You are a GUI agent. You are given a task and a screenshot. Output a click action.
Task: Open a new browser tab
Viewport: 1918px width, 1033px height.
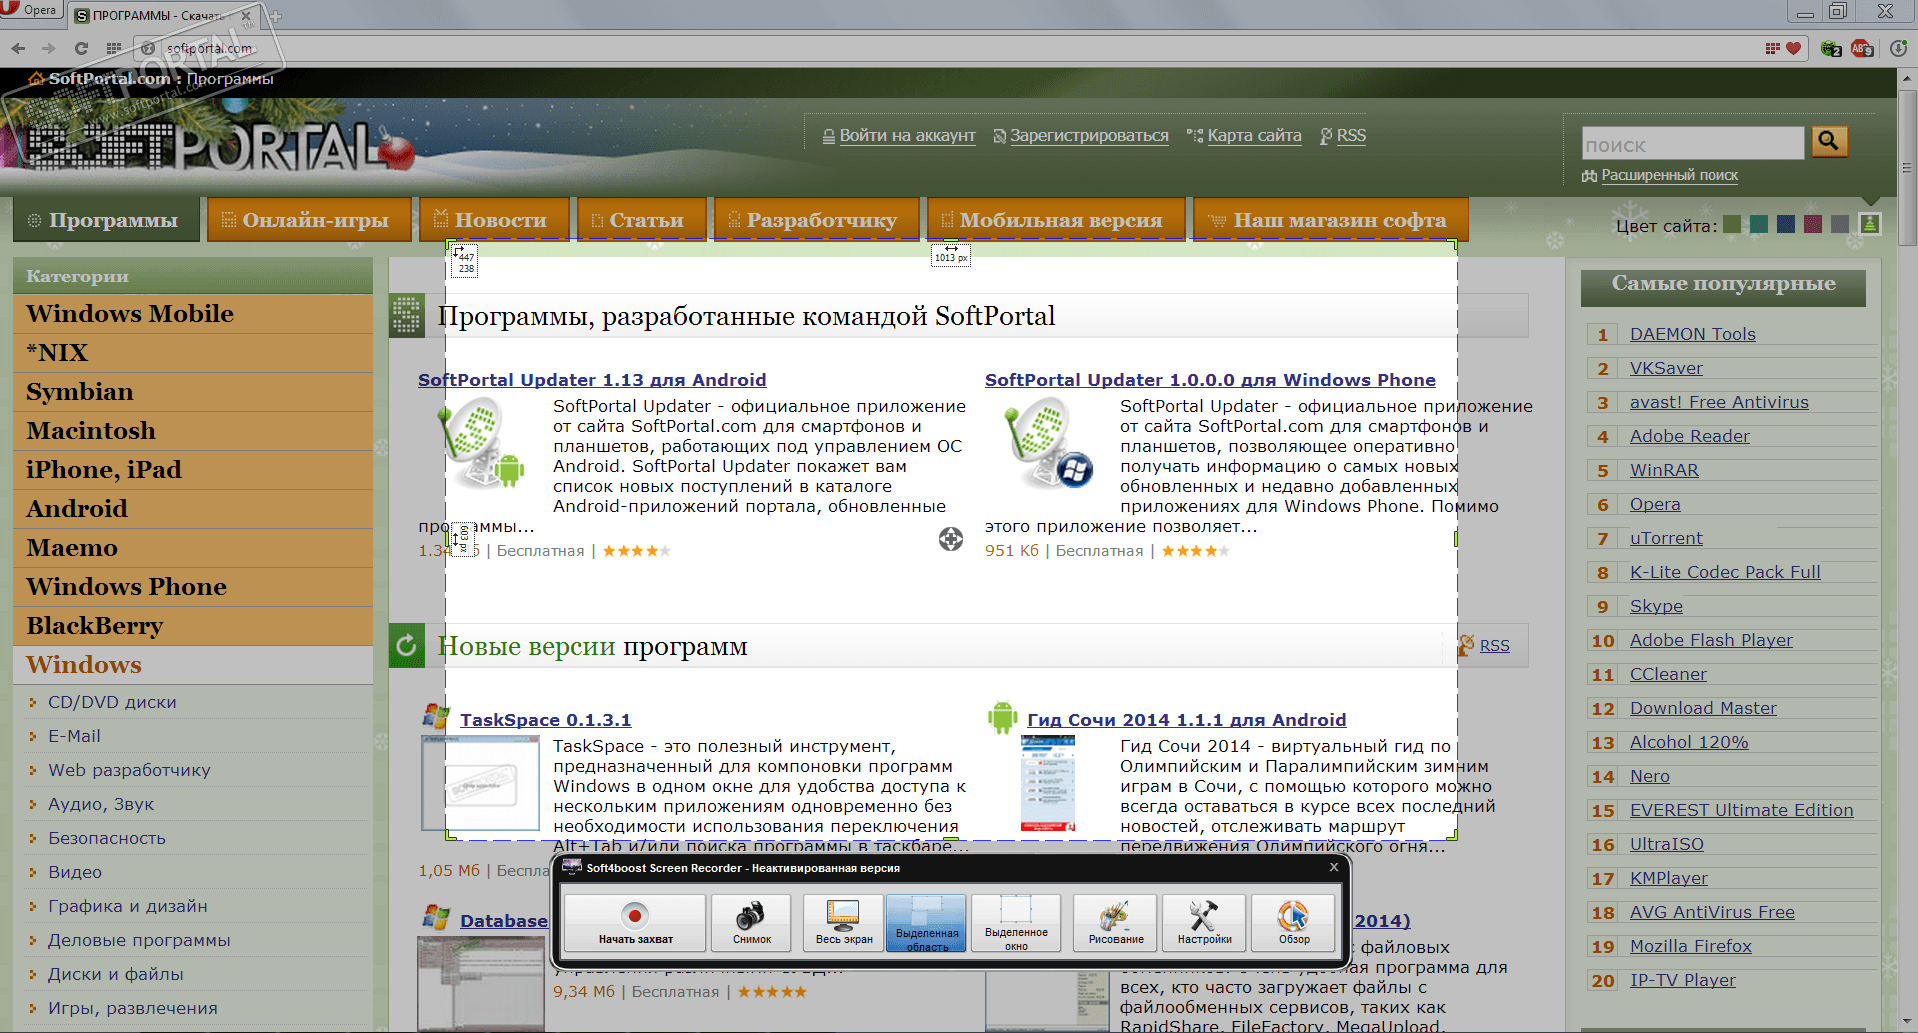[x=275, y=16]
